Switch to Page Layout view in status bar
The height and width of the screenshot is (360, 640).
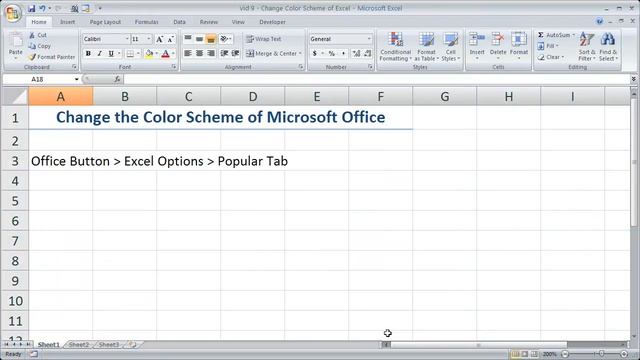pyautogui.click(x=525, y=354)
